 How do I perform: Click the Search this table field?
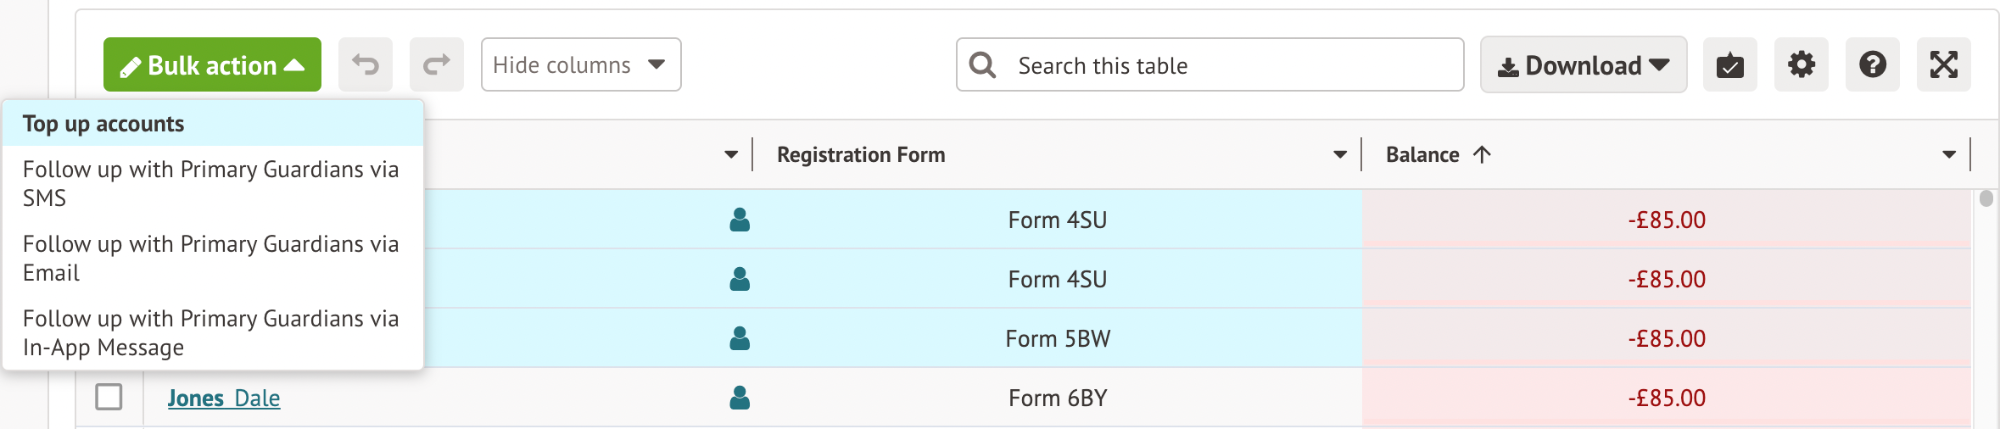(x=1210, y=65)
